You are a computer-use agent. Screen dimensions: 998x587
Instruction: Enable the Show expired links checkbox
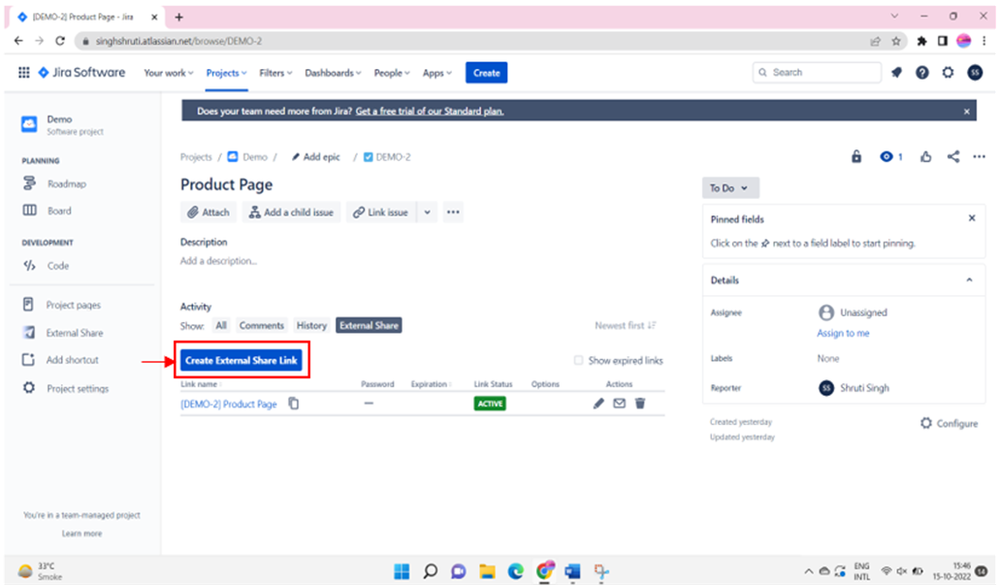tap(578, 360)
